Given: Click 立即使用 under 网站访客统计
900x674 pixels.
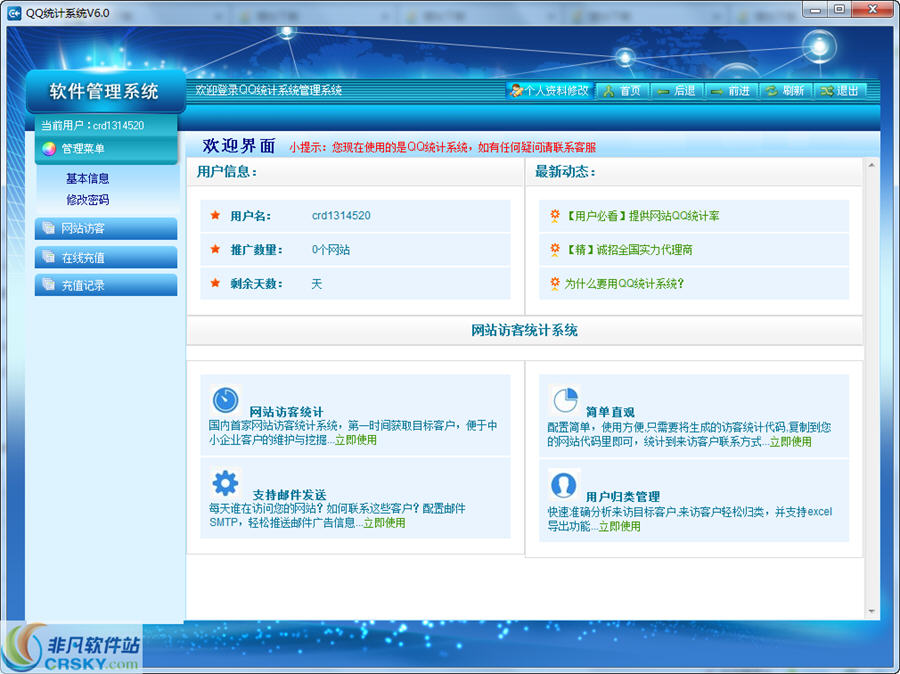Looking at the screenshot, I should point(356,440).
